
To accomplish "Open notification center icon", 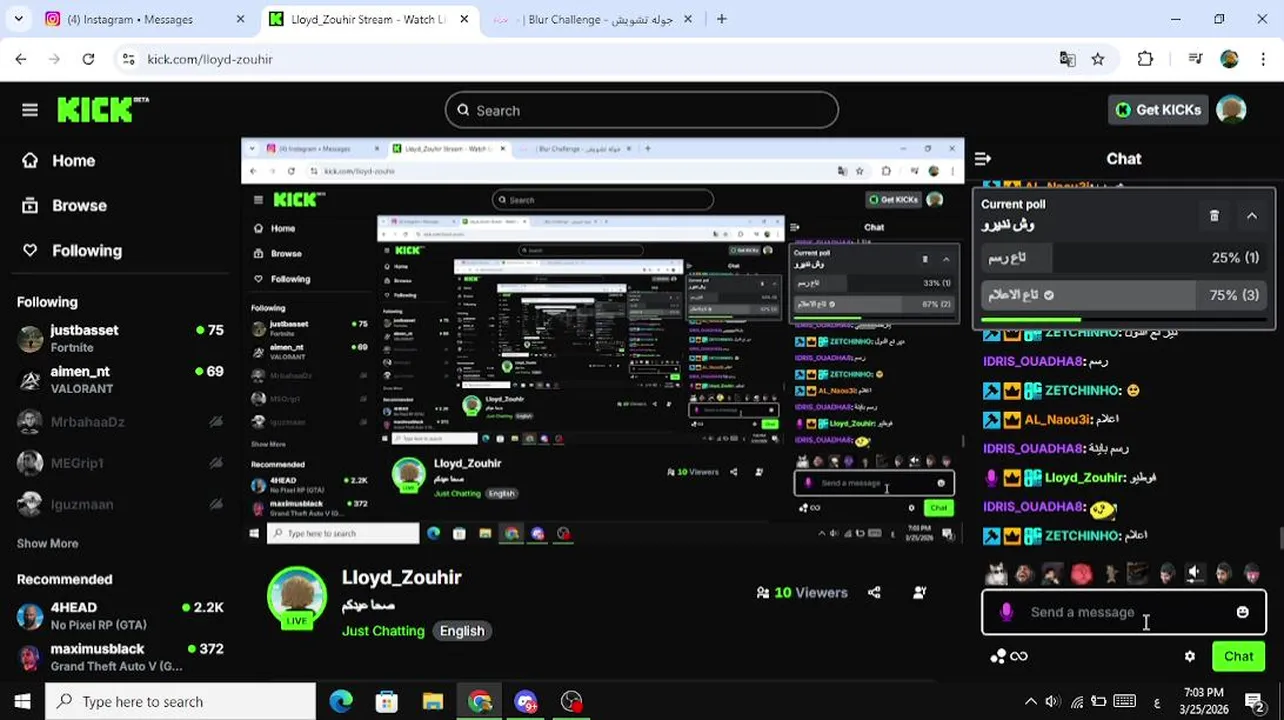I will pyautogui.click(x=1254, y=701).
